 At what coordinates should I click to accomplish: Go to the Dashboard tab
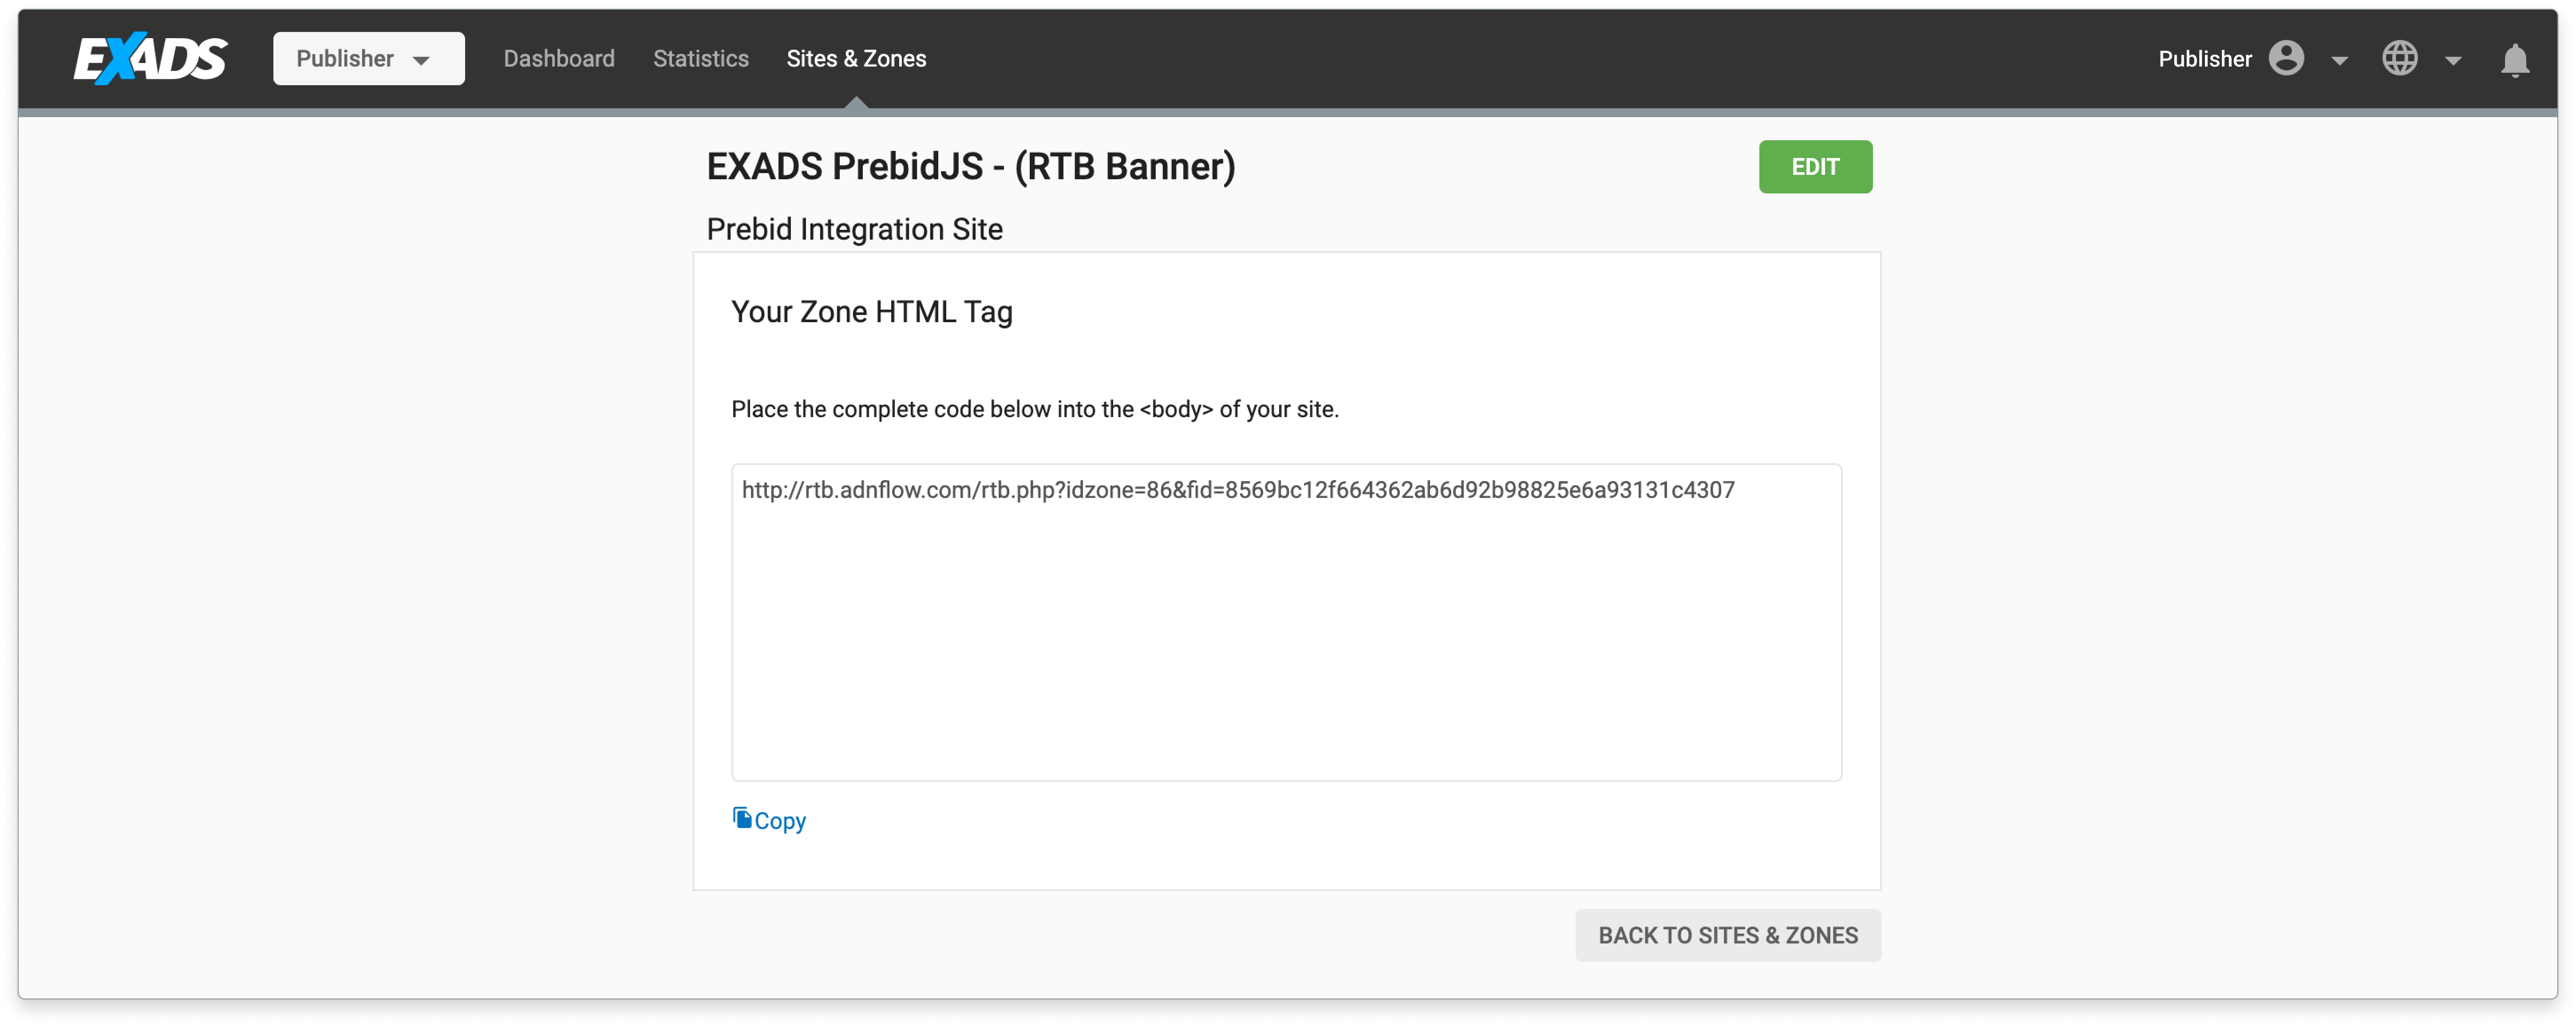(559, 58)
